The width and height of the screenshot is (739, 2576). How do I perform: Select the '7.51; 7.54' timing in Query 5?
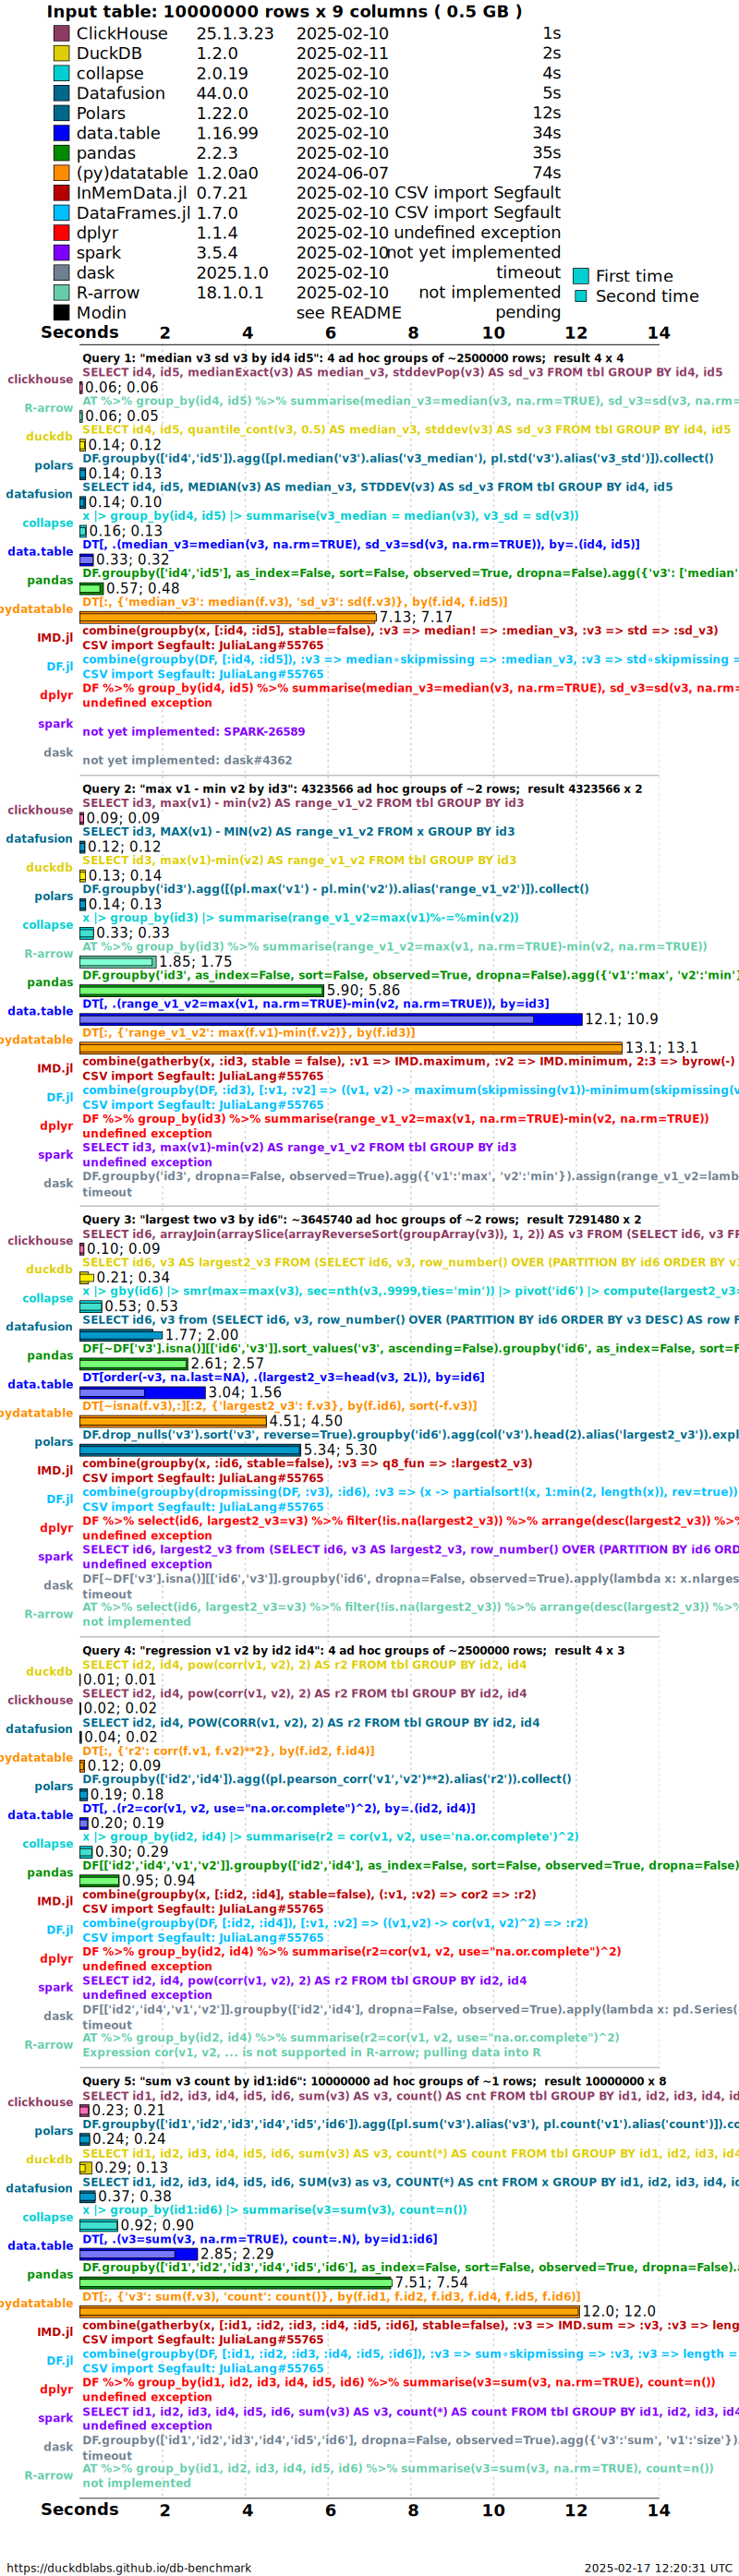pyautogui.click(x=432, y=2284)
